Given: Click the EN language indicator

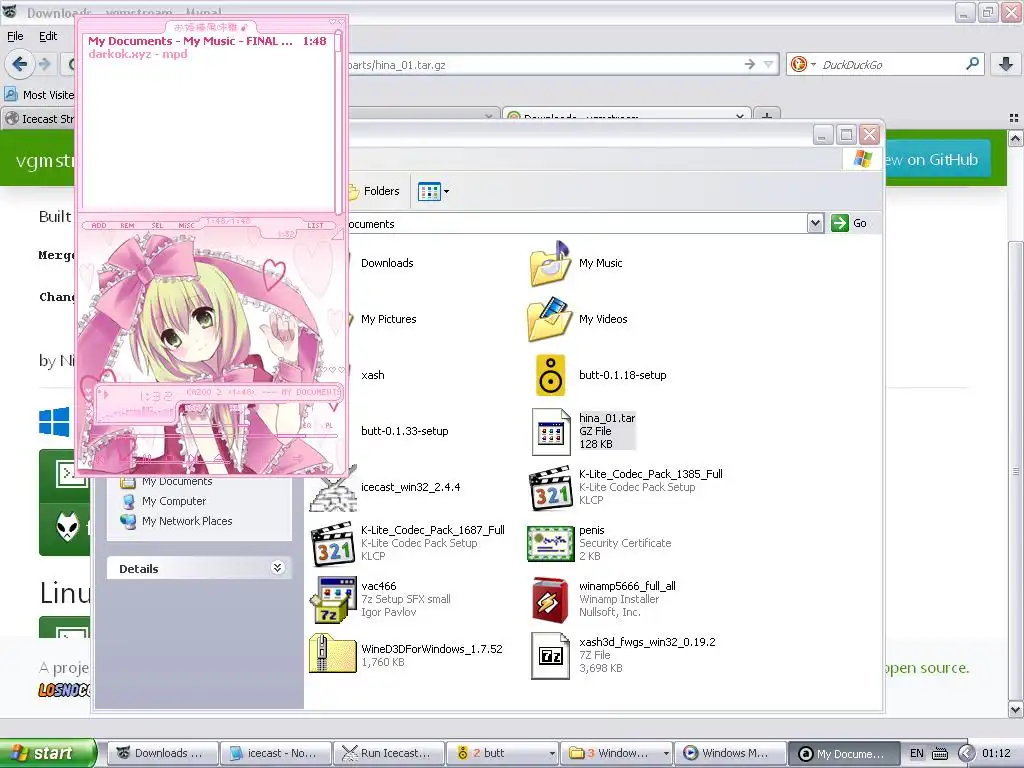Looking at the screenshot, I should pos(916,753).
